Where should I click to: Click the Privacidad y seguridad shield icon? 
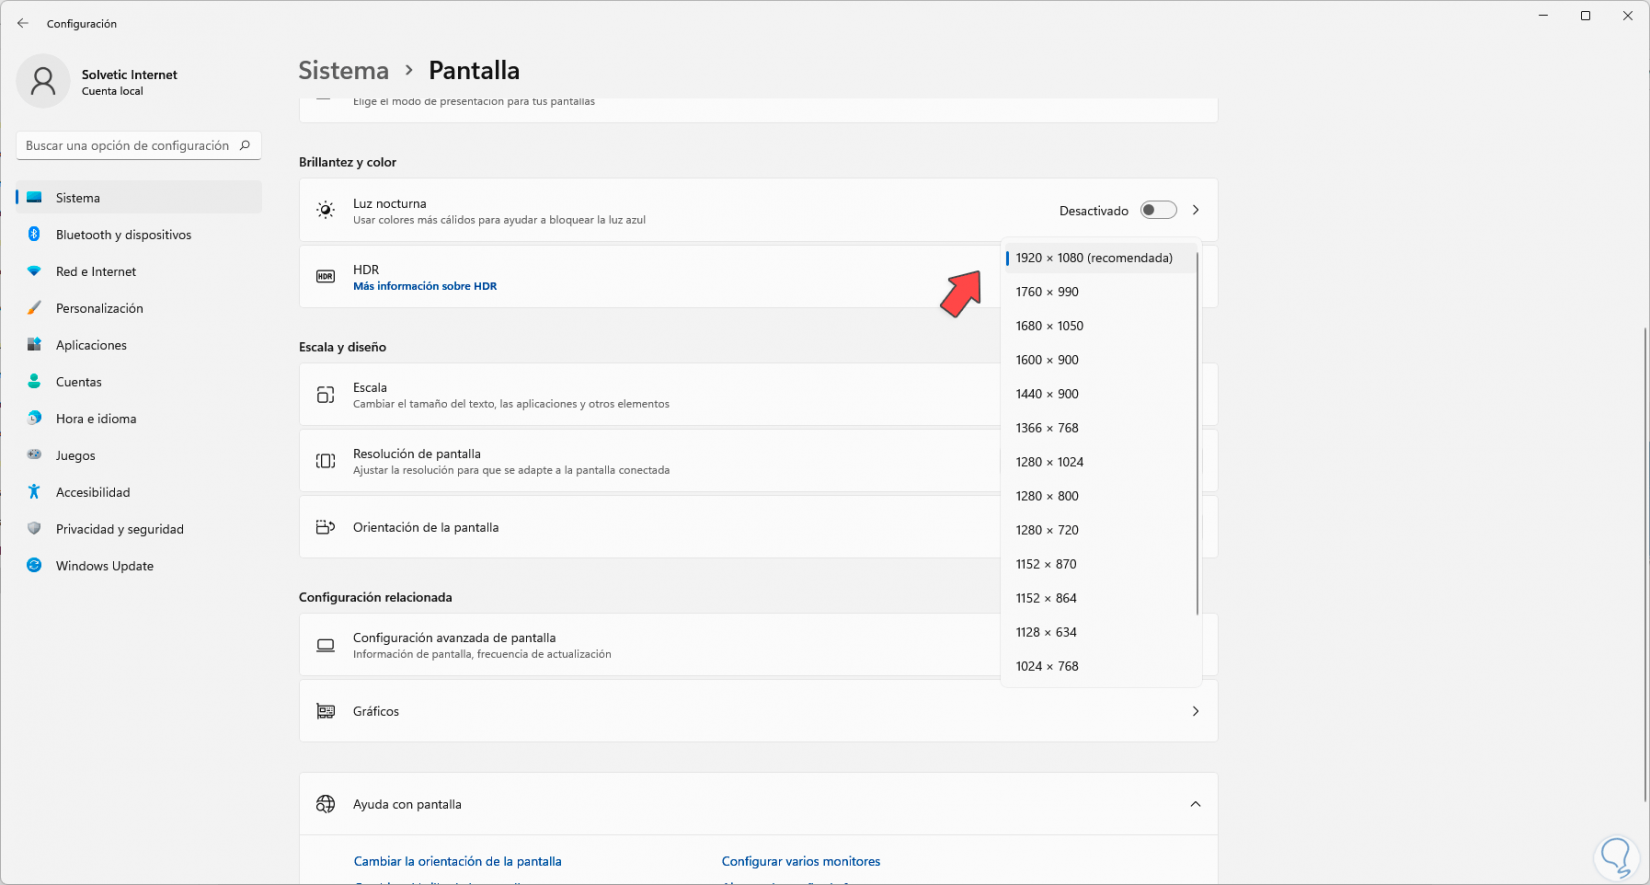[x=34, y=529]
